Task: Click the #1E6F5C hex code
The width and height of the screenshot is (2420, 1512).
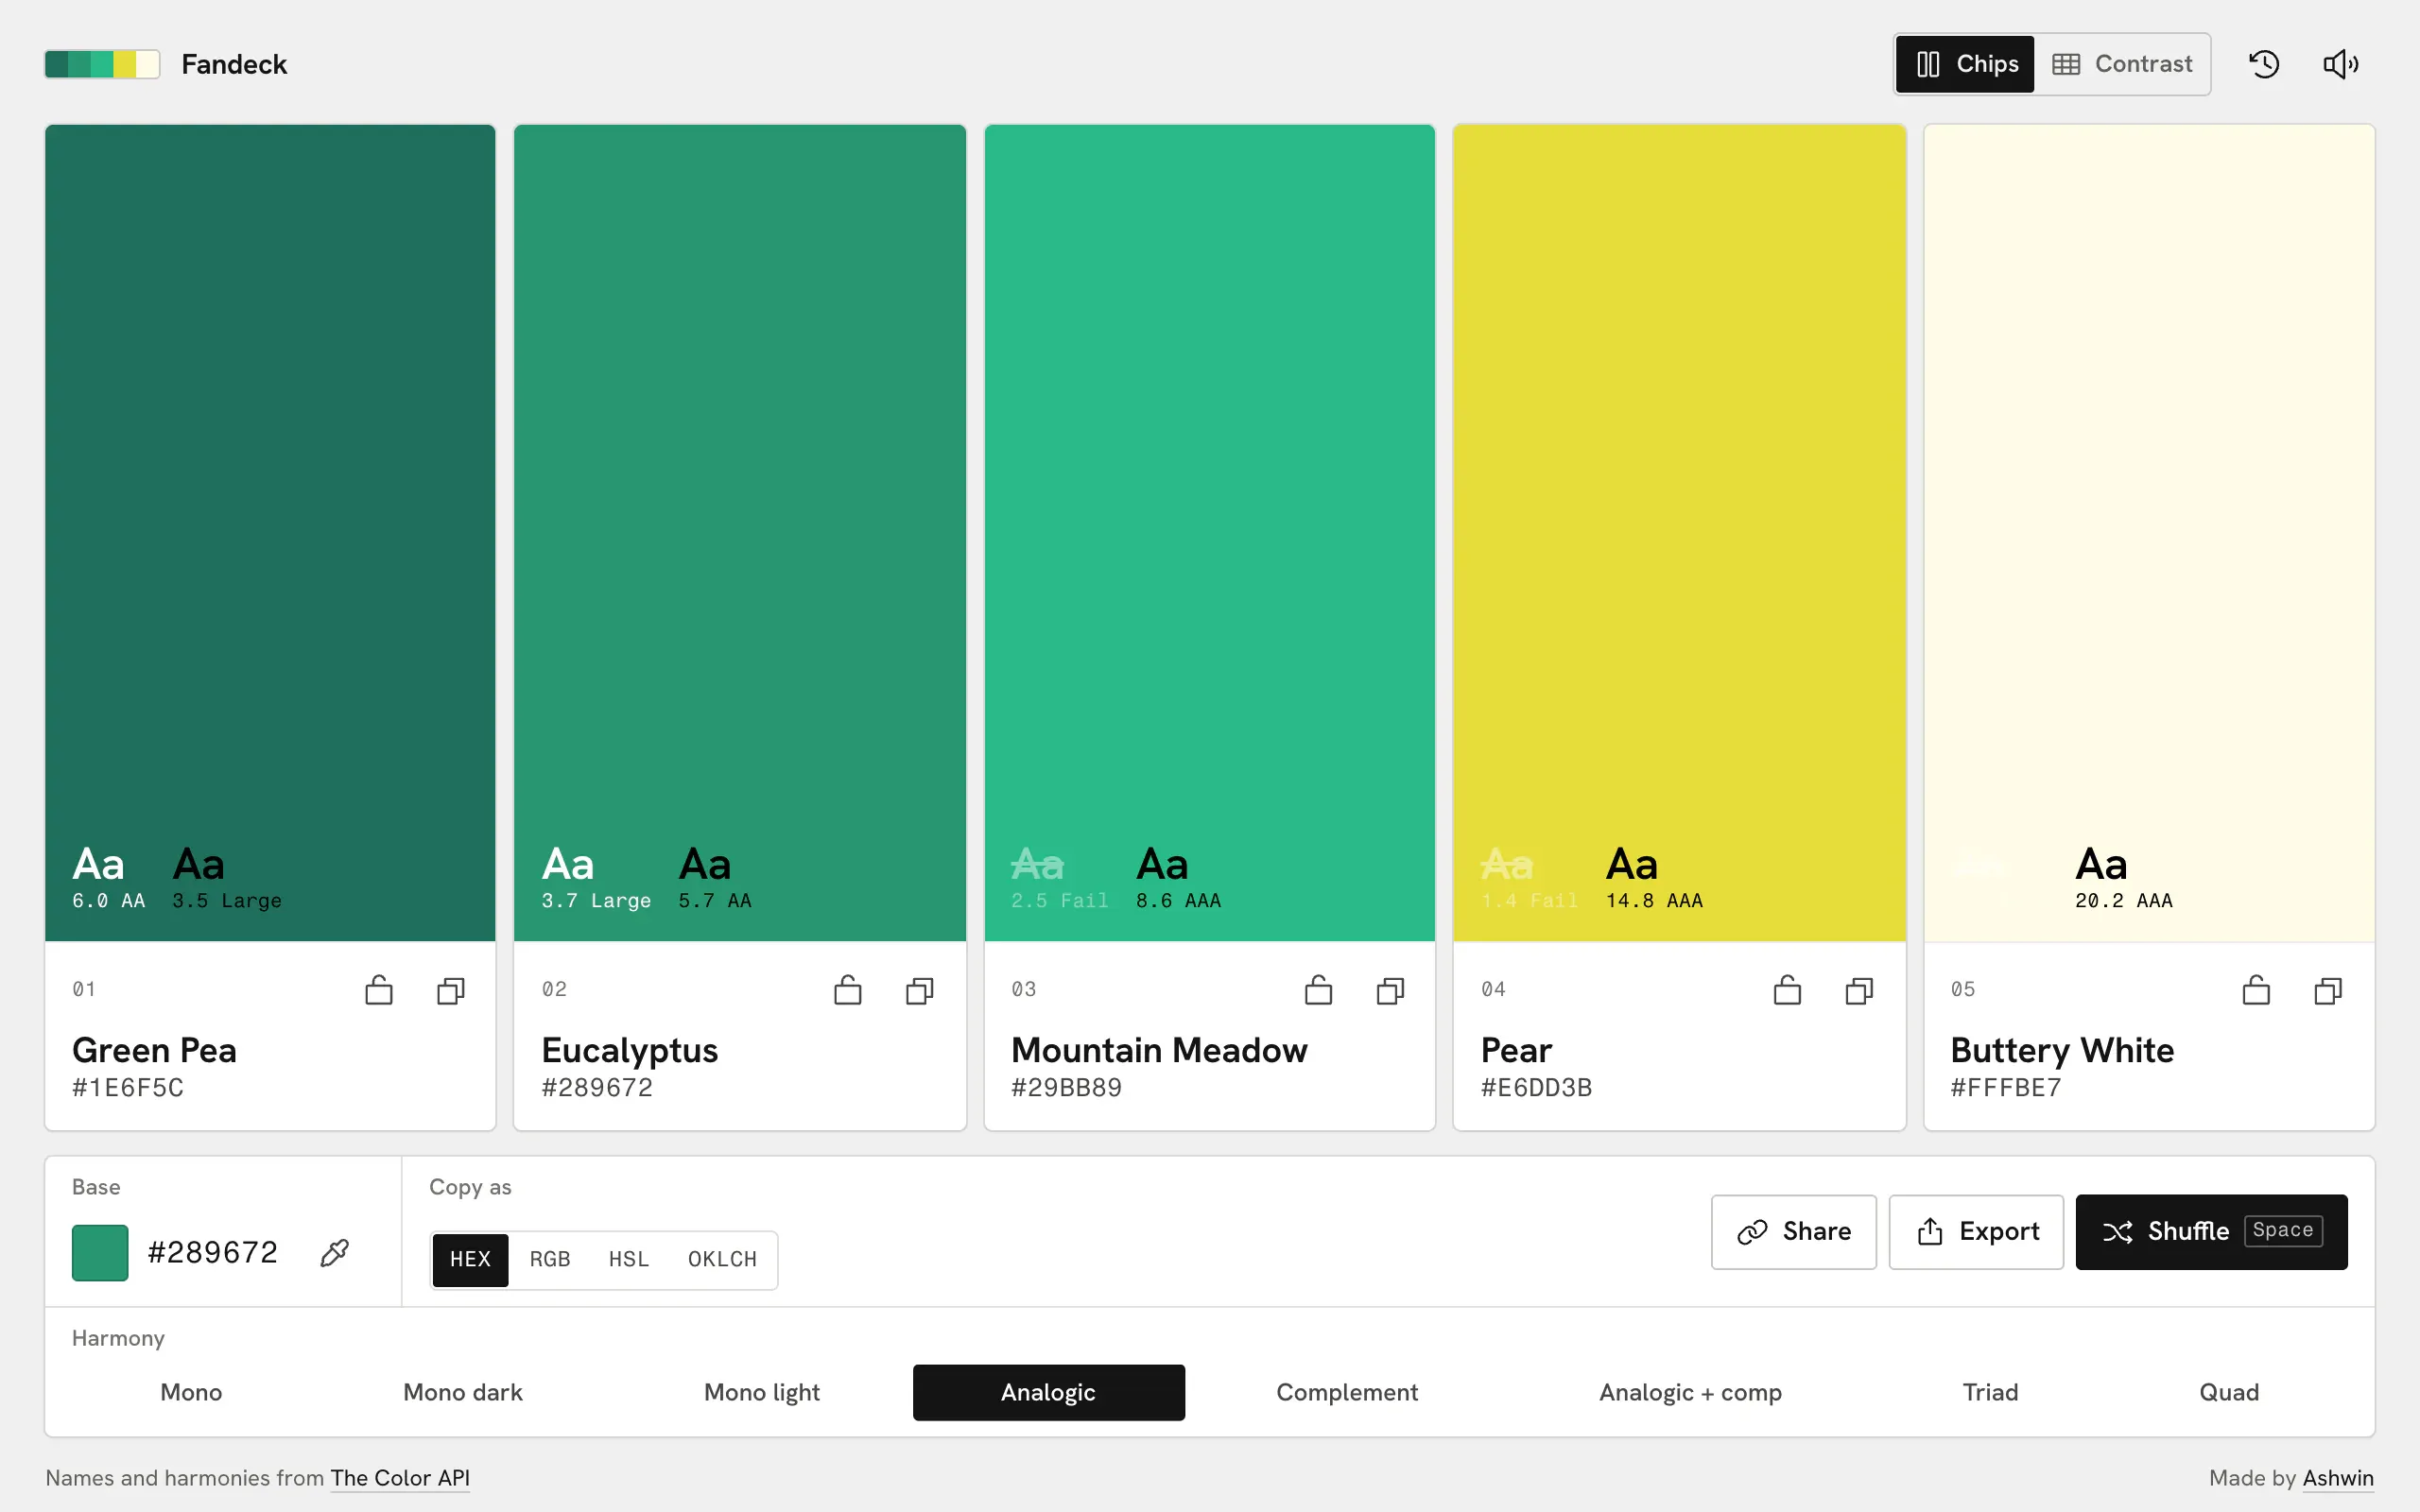Action: (128, 1088)
